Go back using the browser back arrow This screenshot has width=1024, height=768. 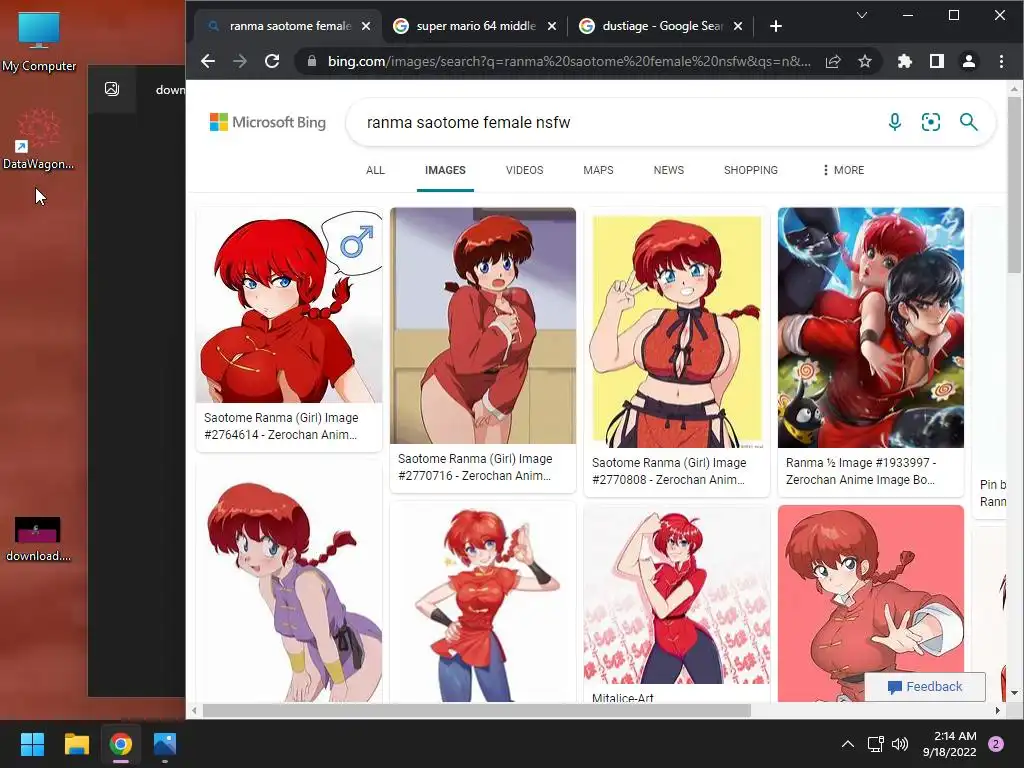[x=208, y=61]
